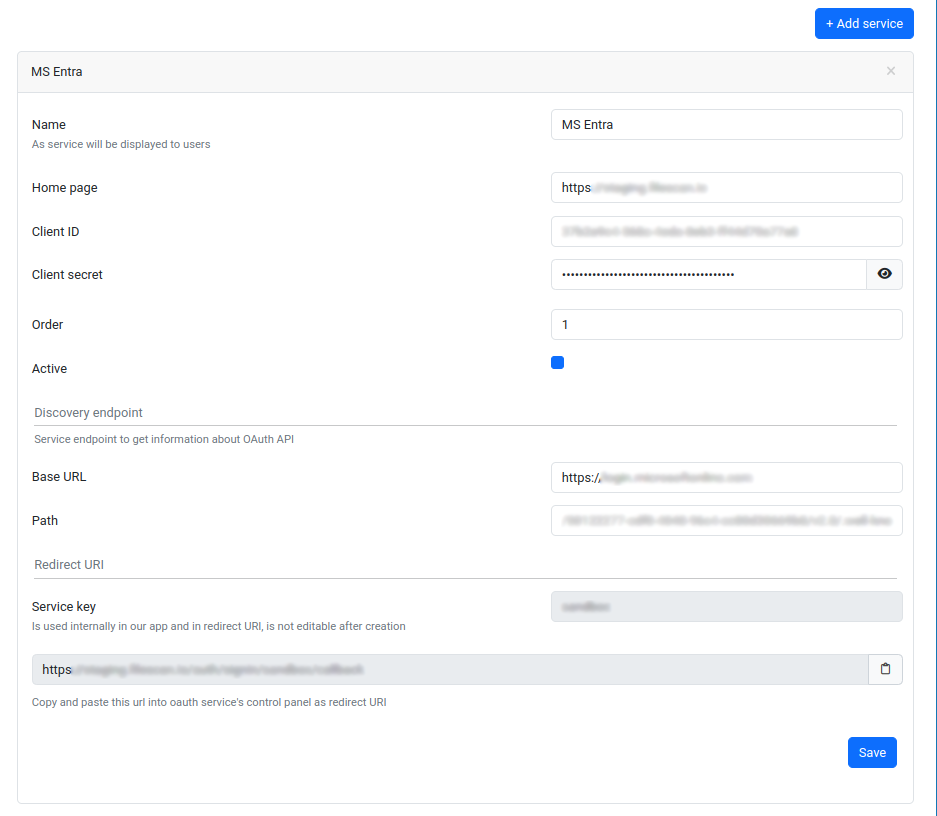Click the Order label
The image size is (937, 816).
coord(47,324)
